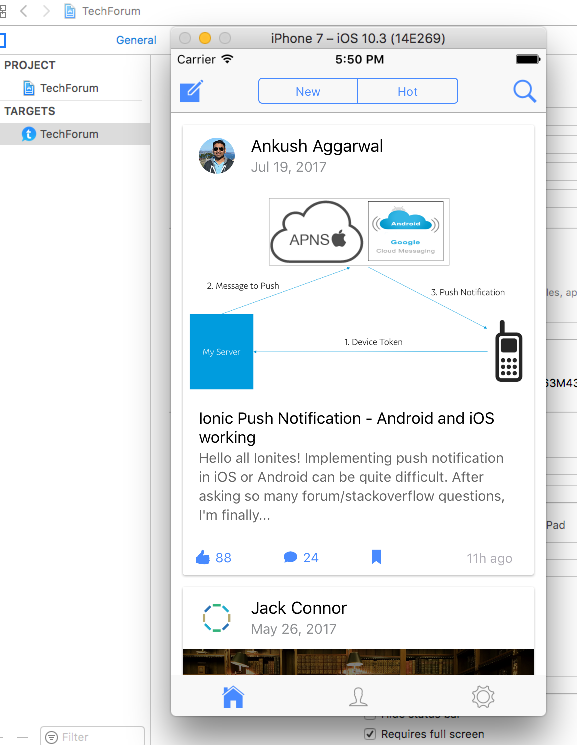
Task: Click the simulator window title bar
Action: [x=358, y=38]
